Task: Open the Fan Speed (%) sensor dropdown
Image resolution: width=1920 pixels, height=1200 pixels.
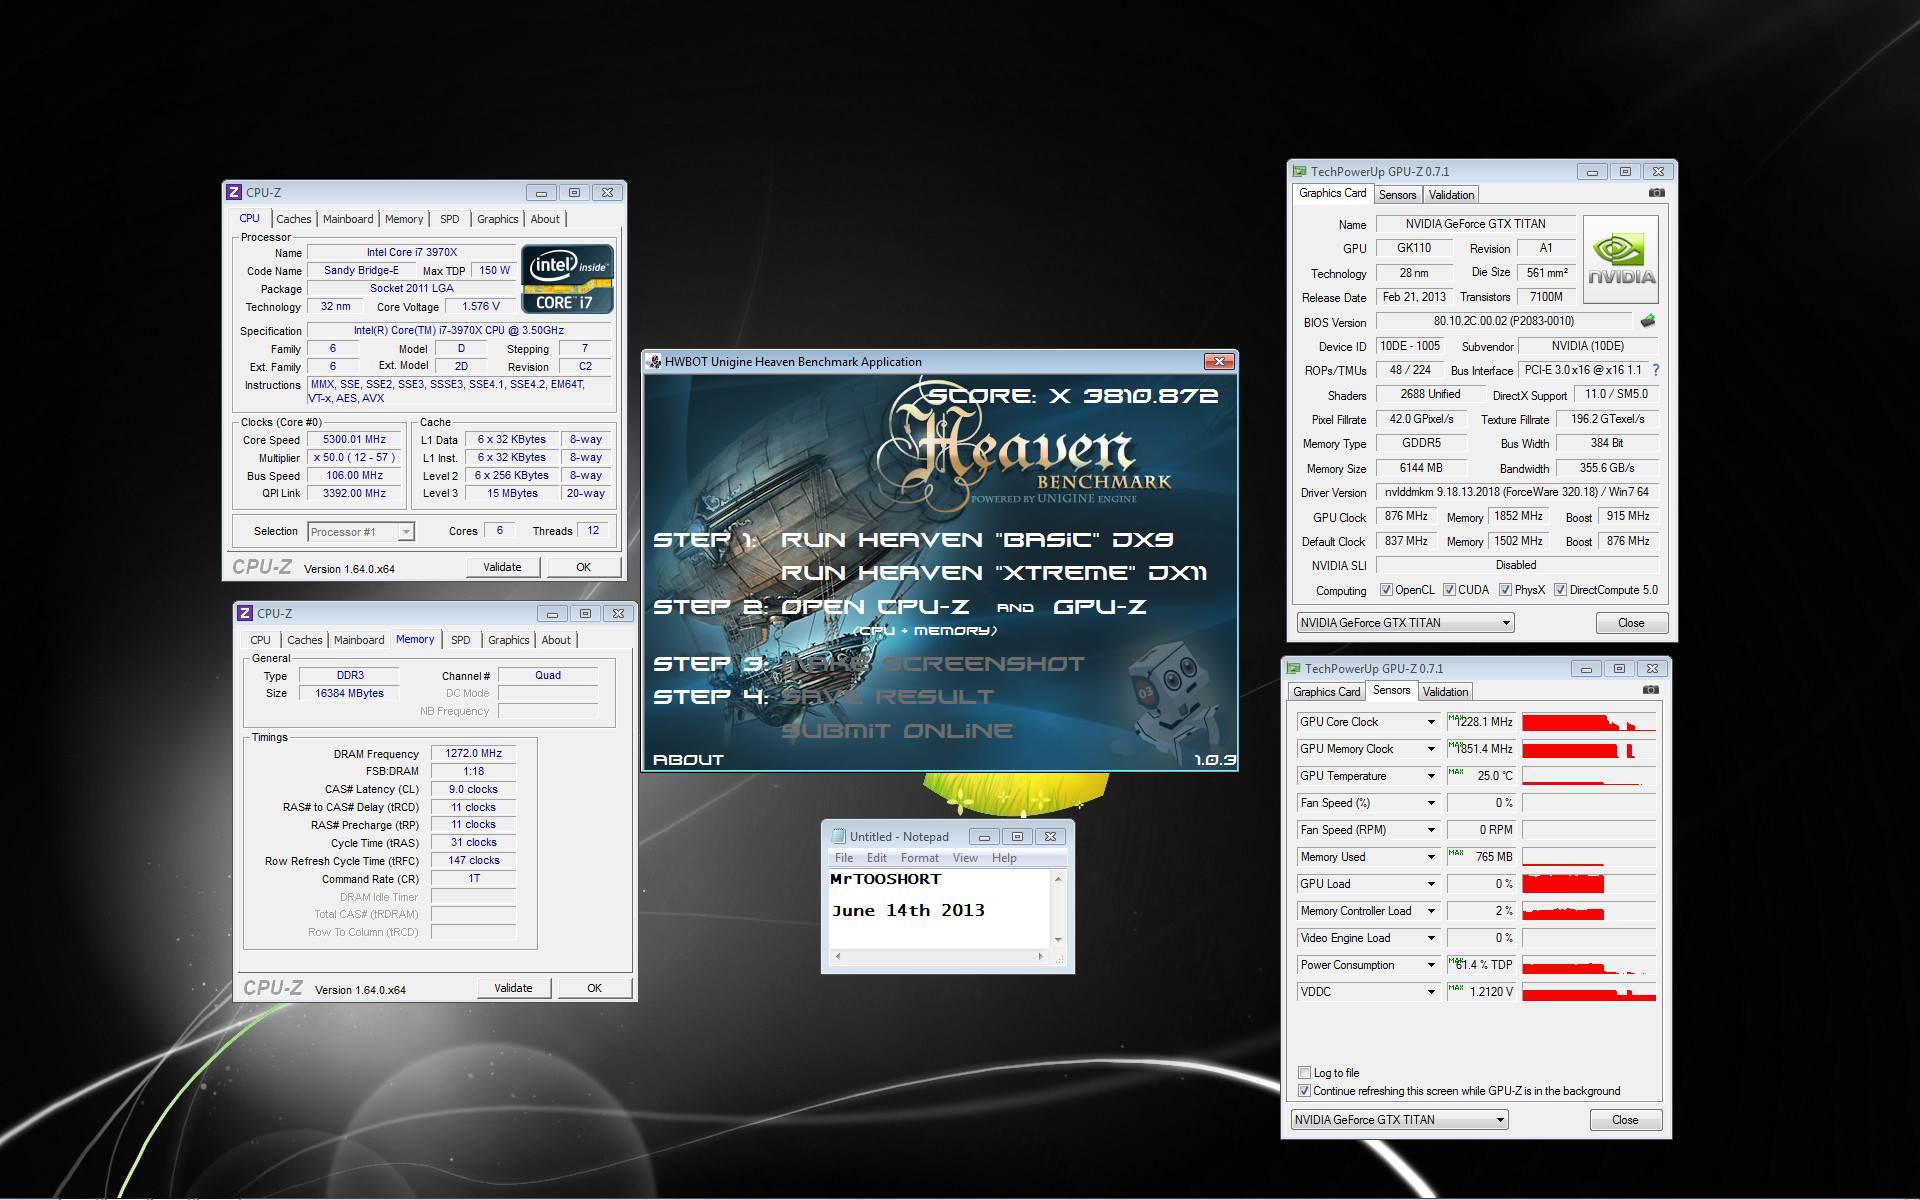Action: [x=1431, y=803]
